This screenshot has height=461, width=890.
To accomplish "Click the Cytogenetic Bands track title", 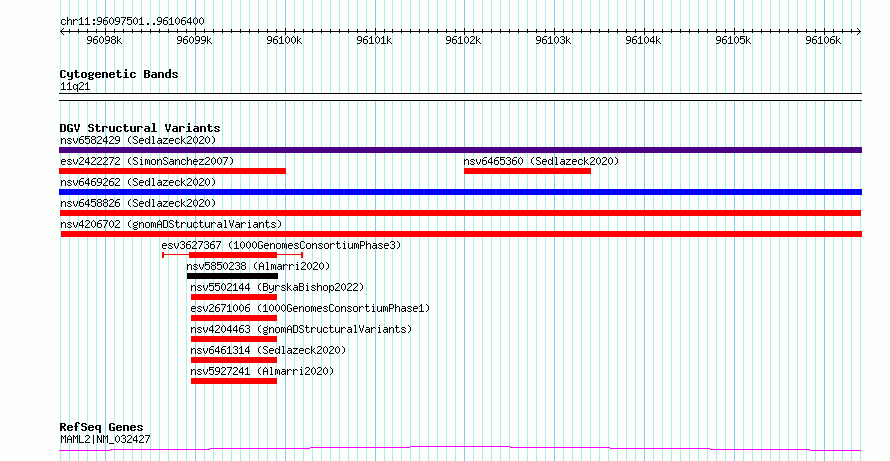I will (x=119, y=74).
